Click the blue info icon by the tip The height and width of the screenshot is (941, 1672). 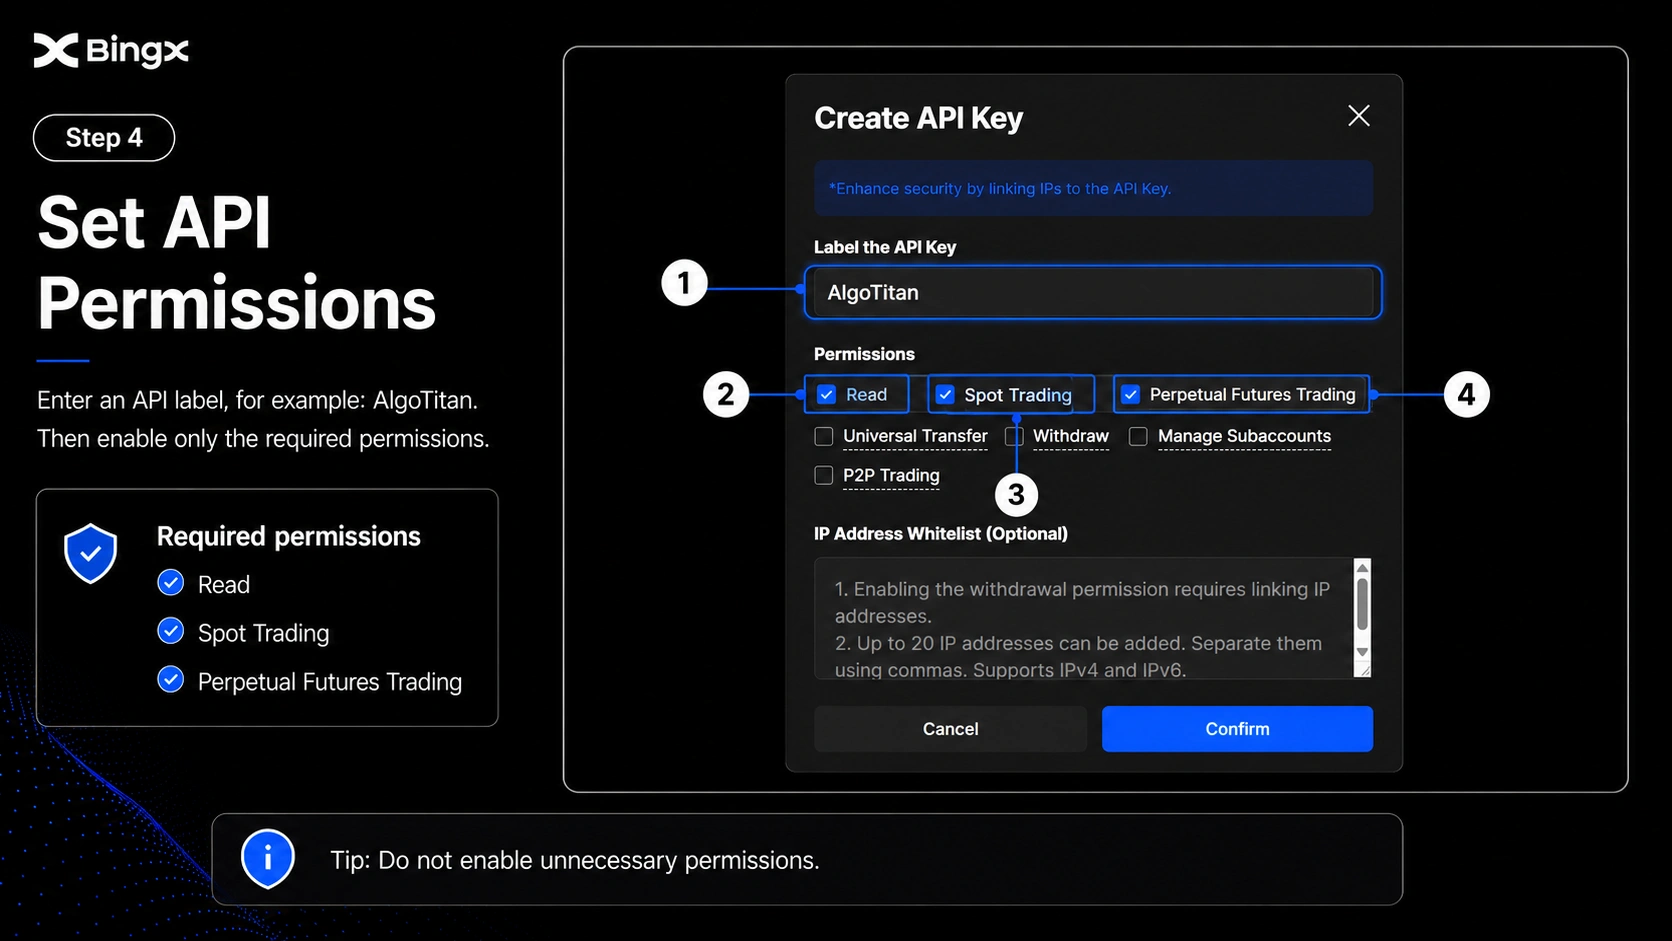click(x=268, y=858)
